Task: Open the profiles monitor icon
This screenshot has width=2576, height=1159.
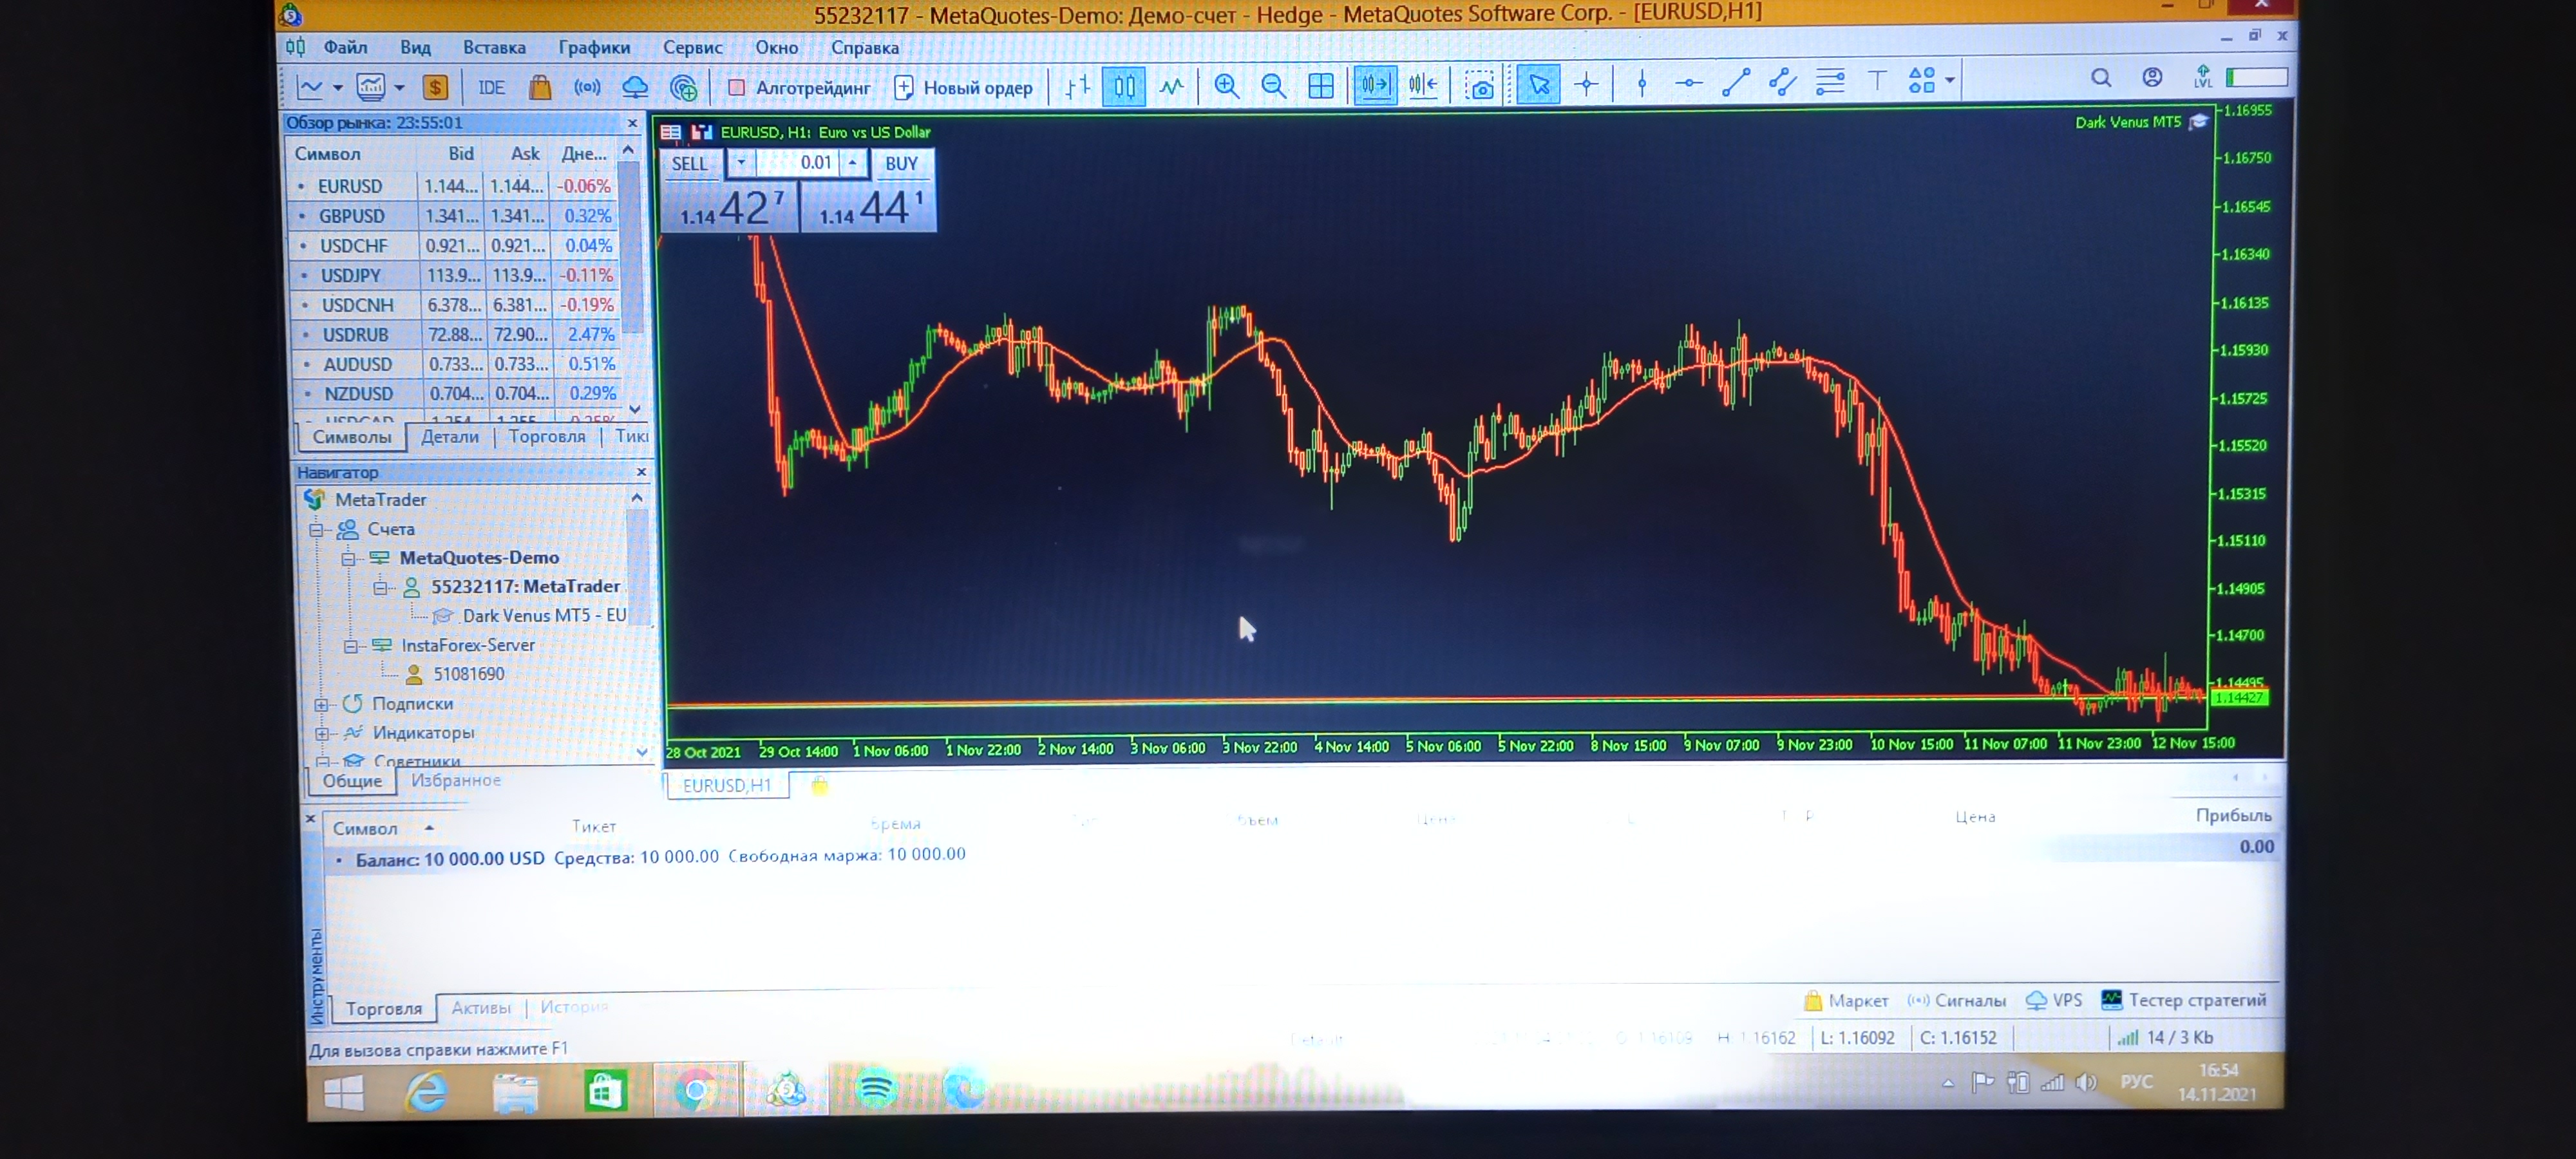Action: click(370, 88)
